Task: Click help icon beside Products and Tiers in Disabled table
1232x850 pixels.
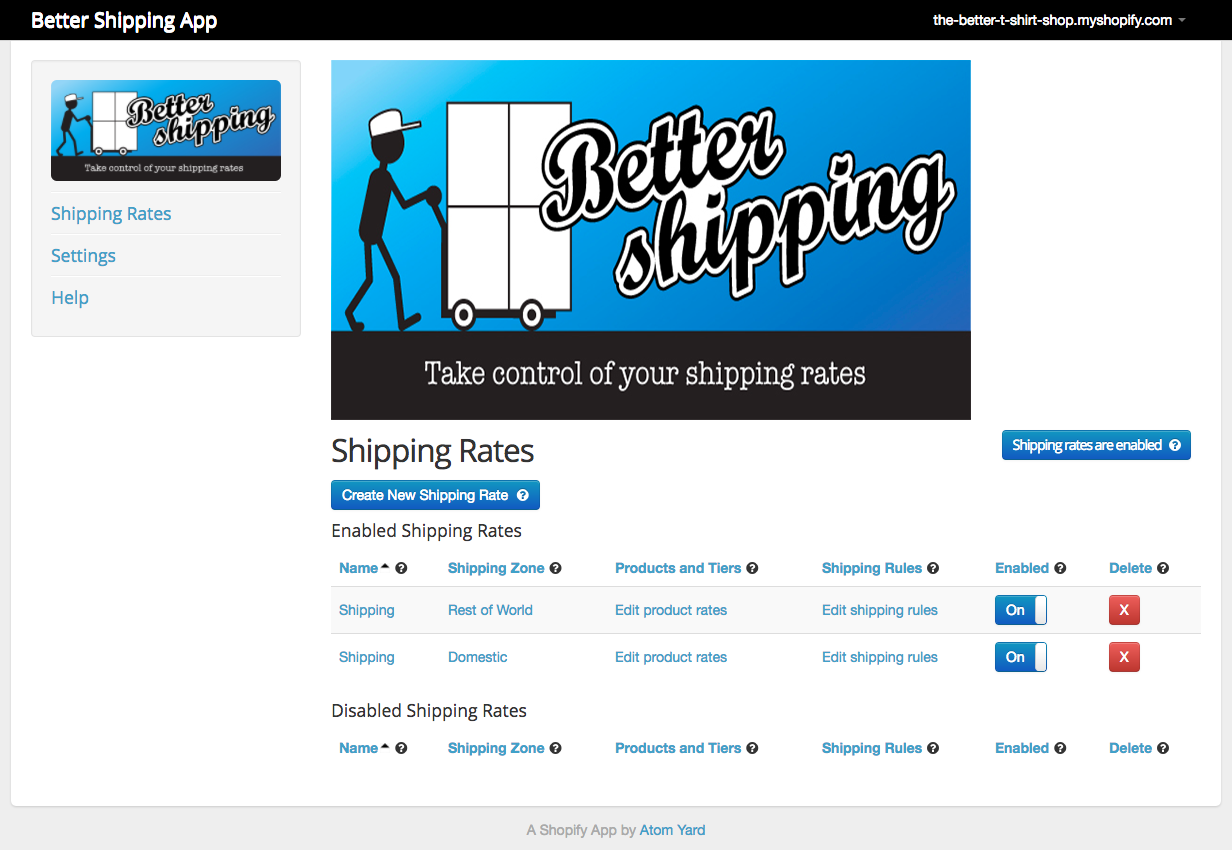Action: [752, 748]
